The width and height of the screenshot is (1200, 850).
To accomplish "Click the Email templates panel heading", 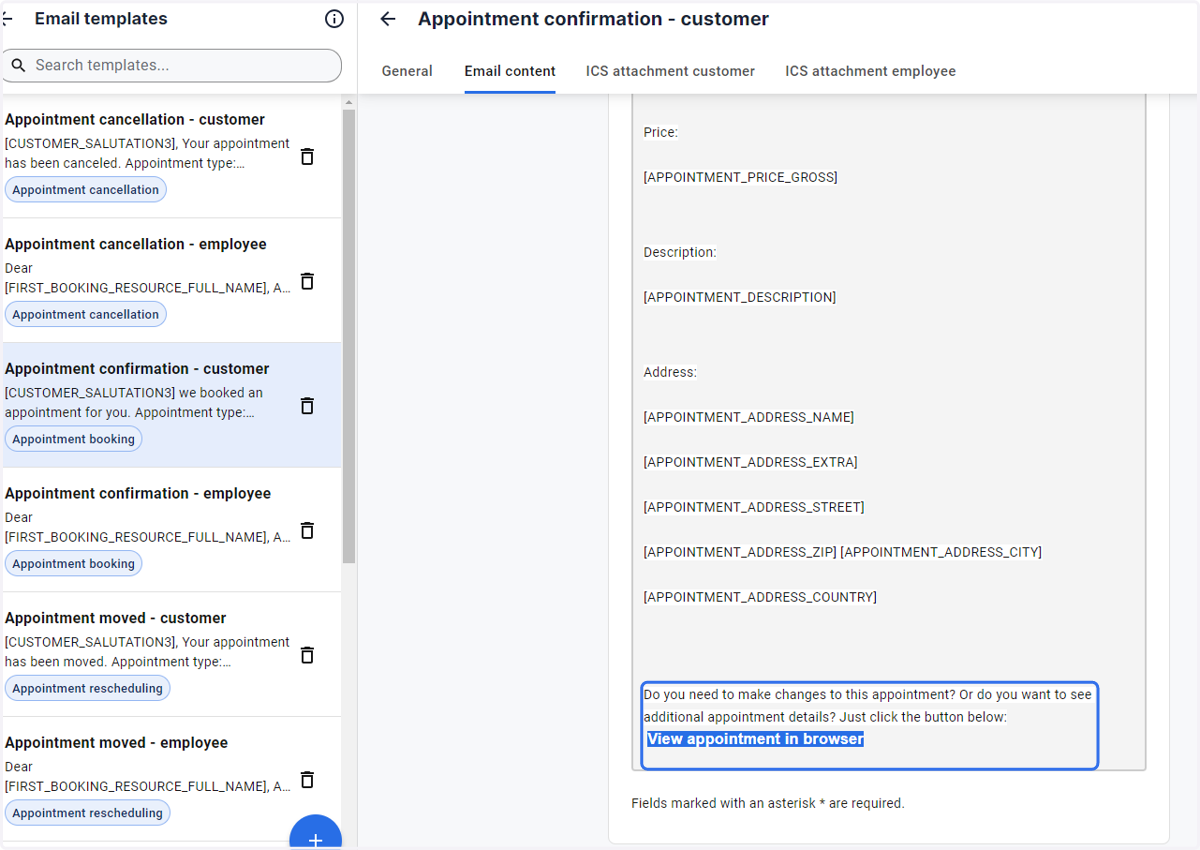I will click(x=101, y=19).
